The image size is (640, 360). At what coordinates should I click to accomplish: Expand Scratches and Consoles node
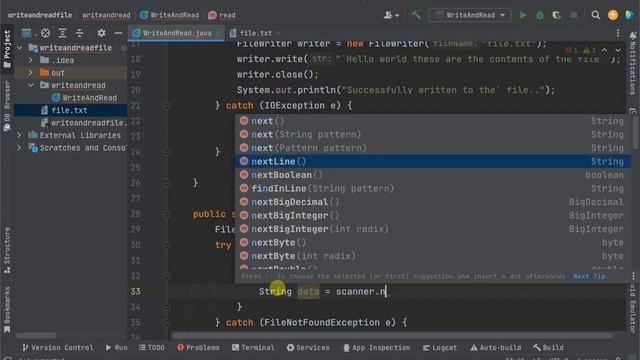point(19,148)
